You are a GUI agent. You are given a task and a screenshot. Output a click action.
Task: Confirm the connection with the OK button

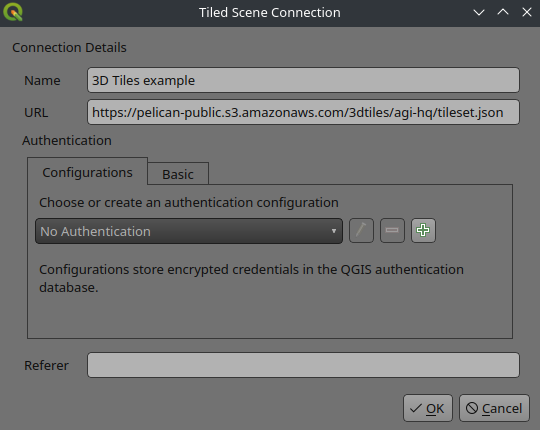click(x=428, y=408)
